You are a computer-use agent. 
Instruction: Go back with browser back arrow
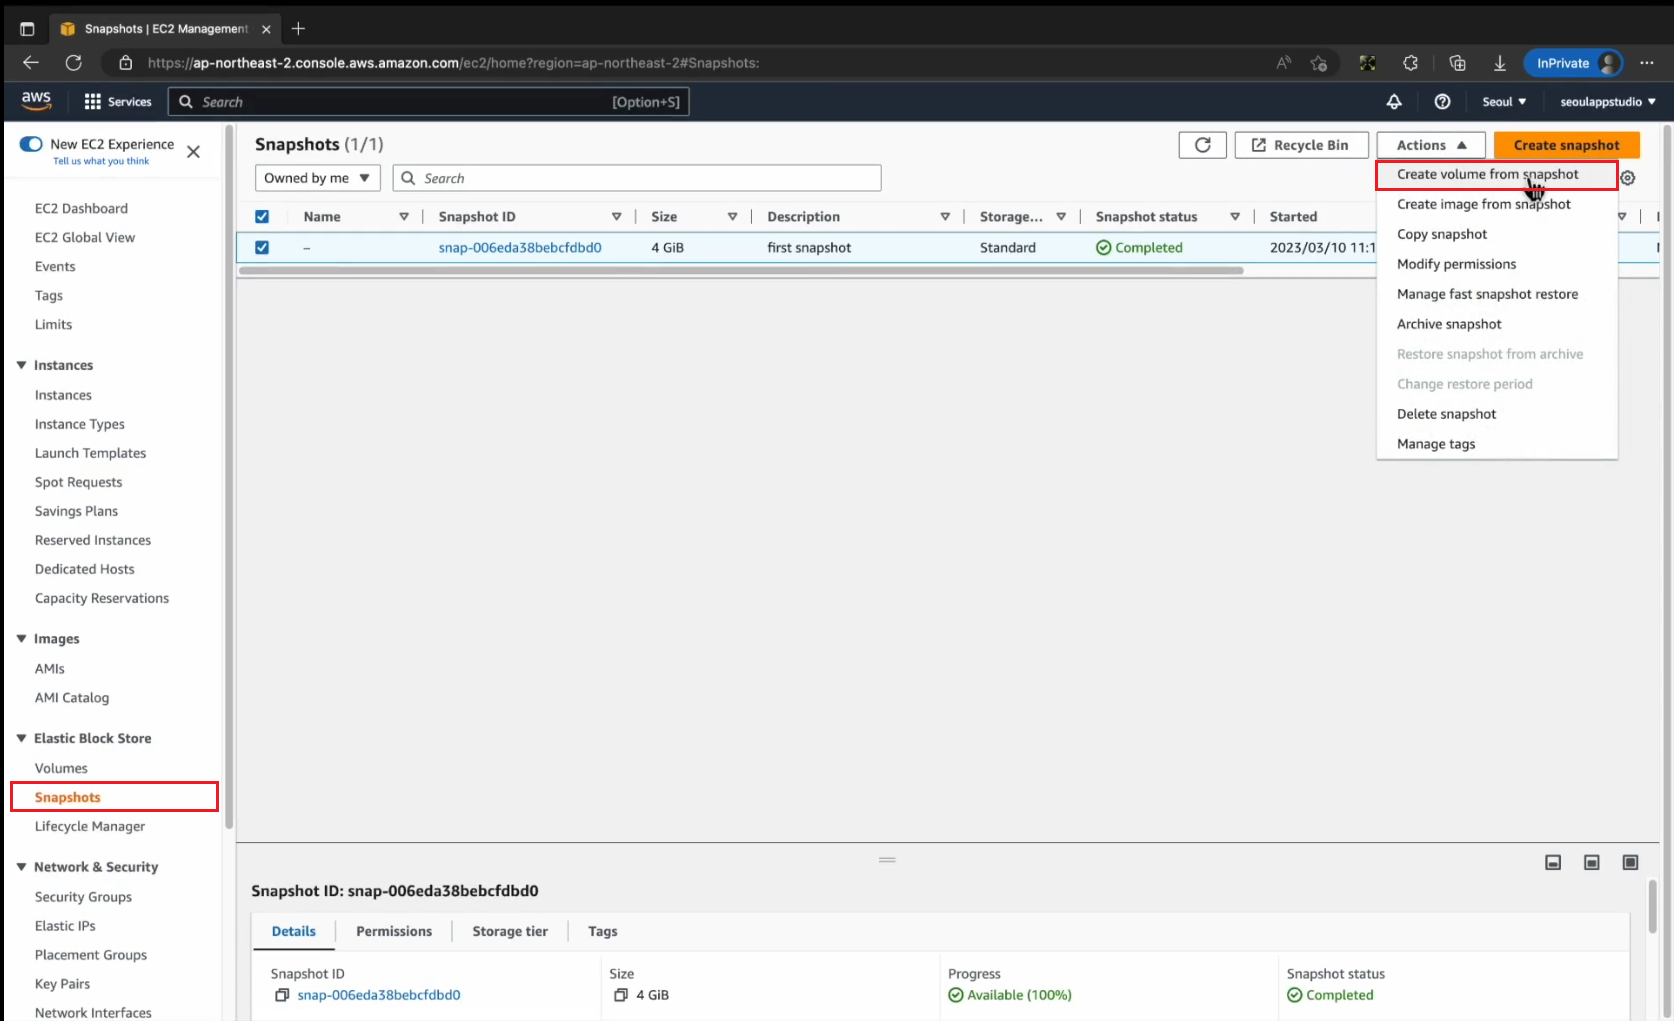point(31,63)
